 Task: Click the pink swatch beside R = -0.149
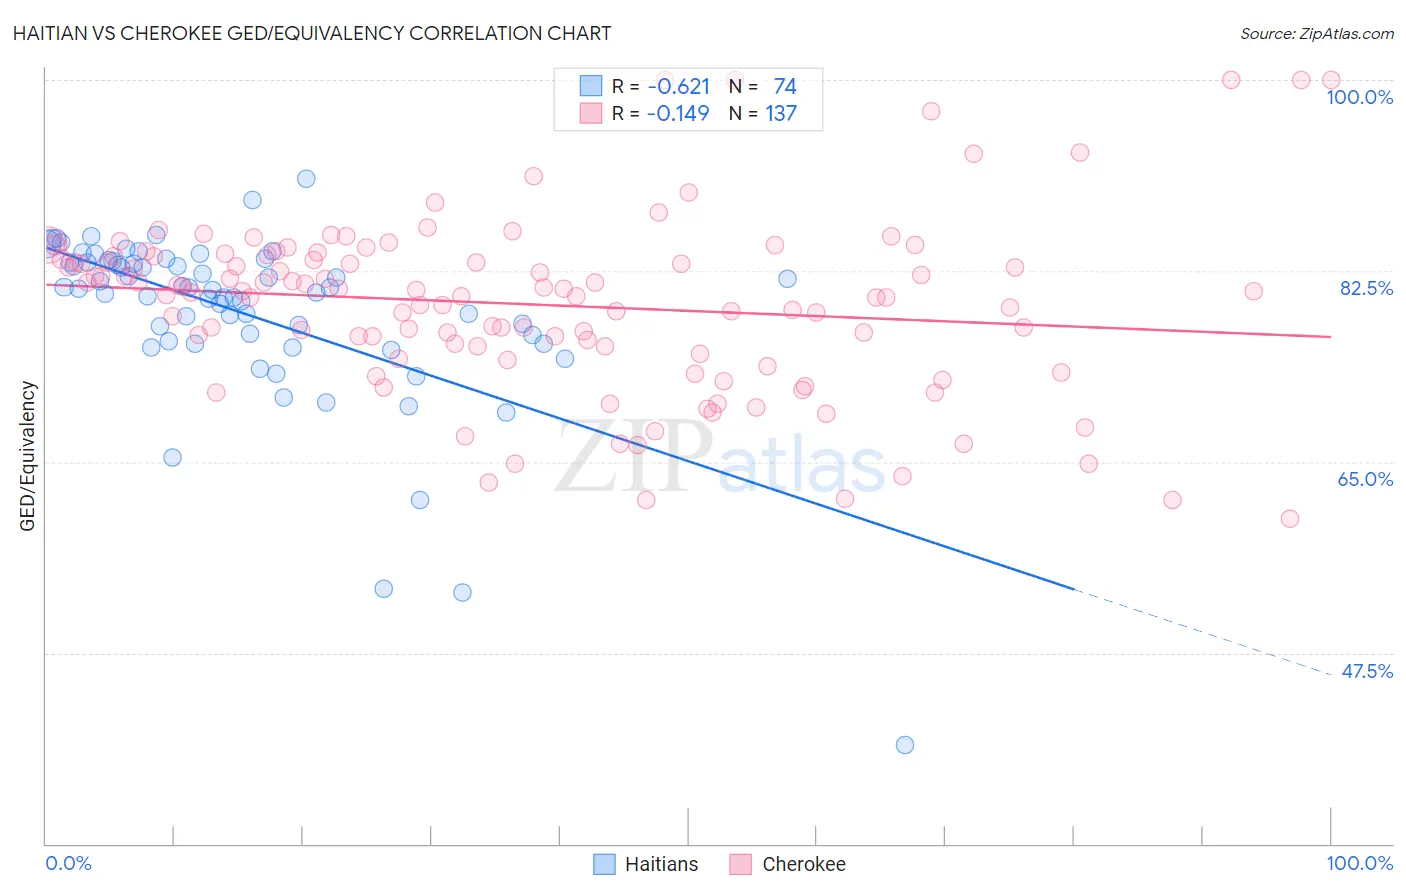[591, 113]
